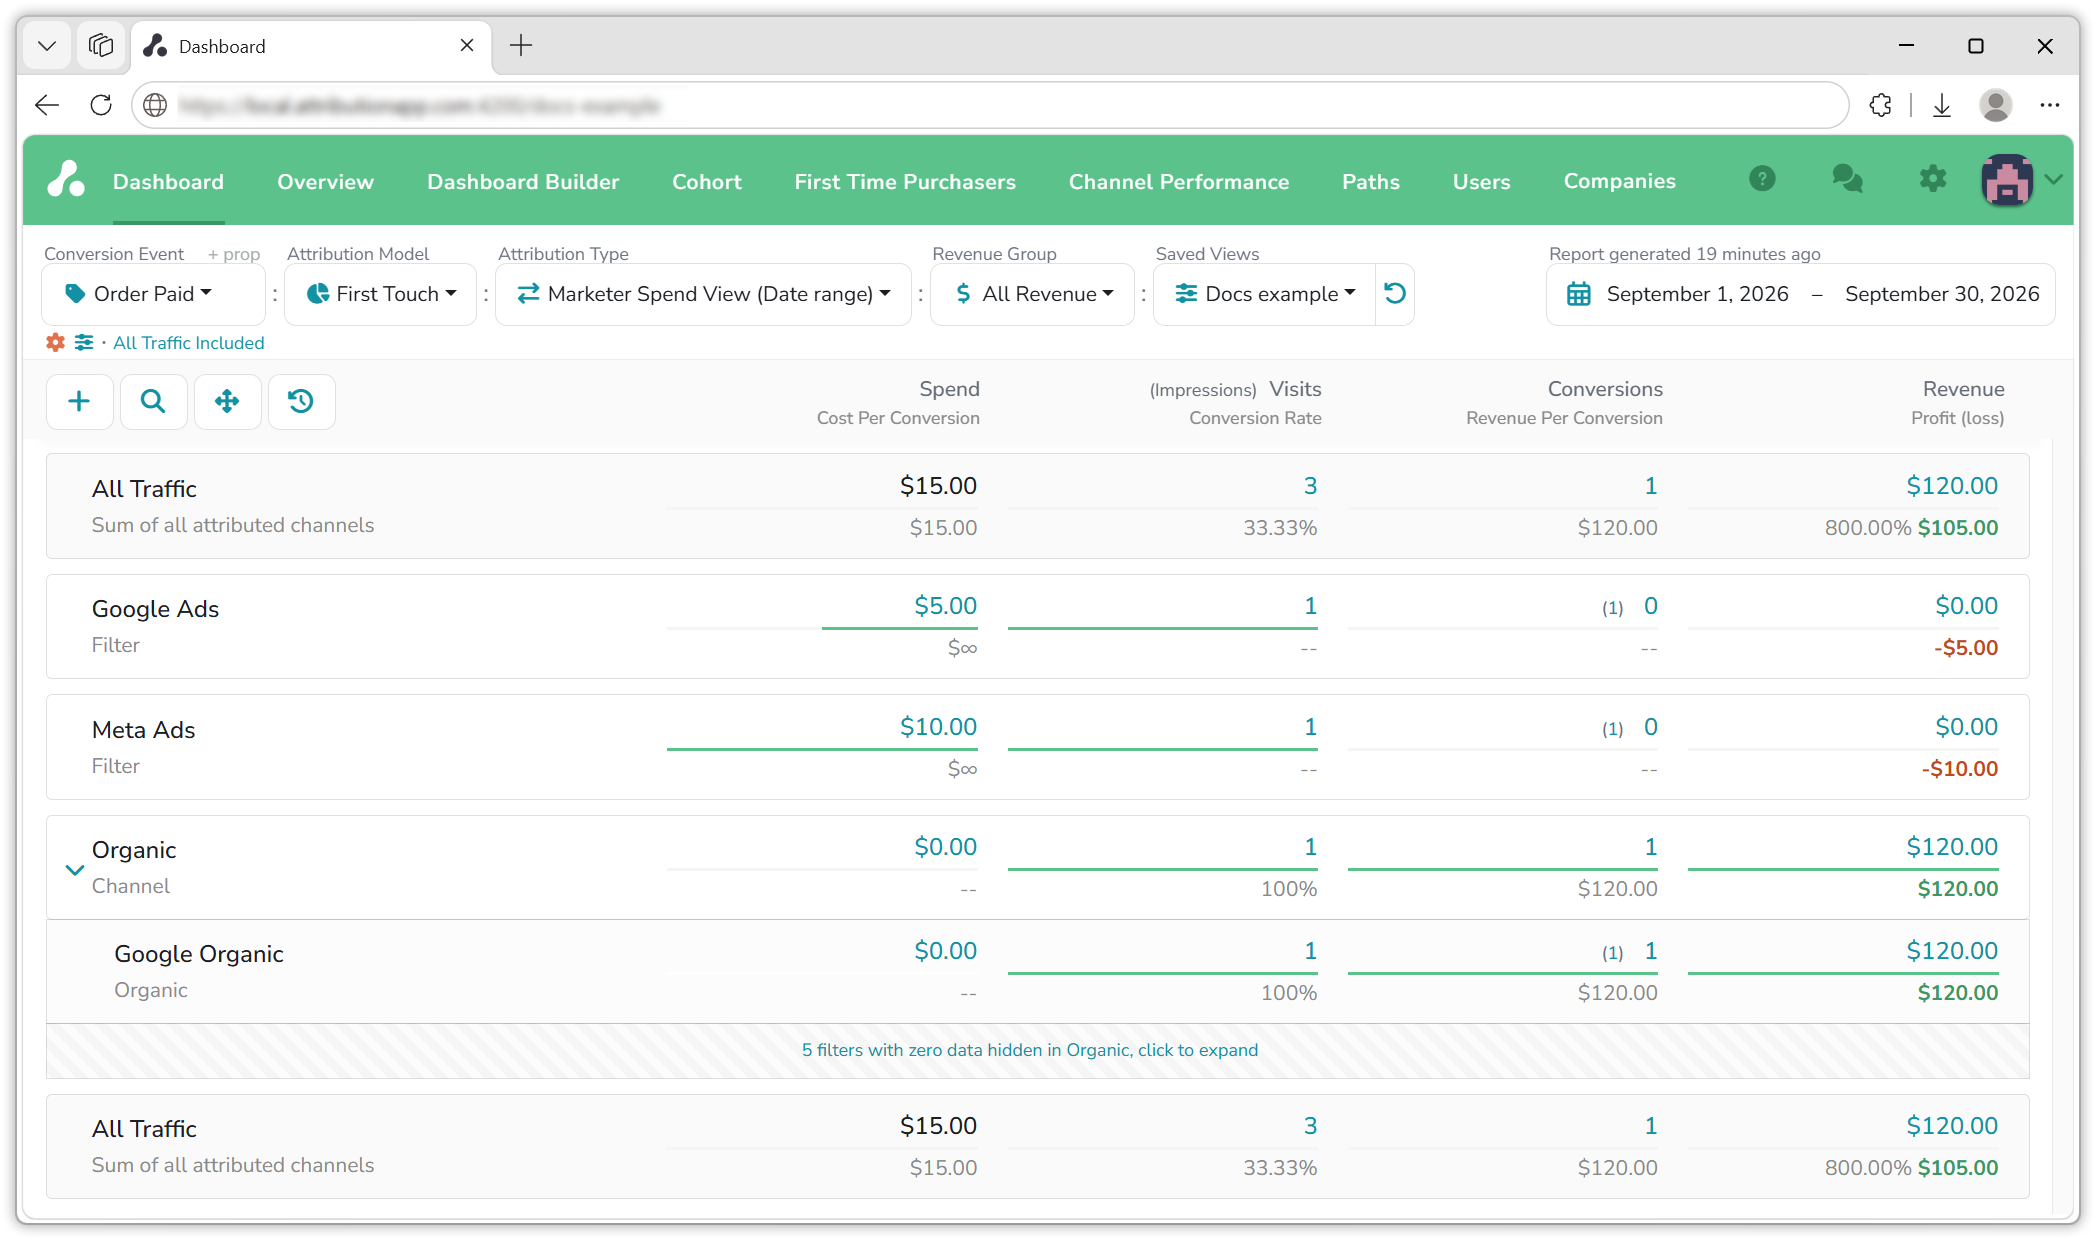Click the Visits column header
The width and height of the screenshot is (2096, 1240).
coord(1295,389)
